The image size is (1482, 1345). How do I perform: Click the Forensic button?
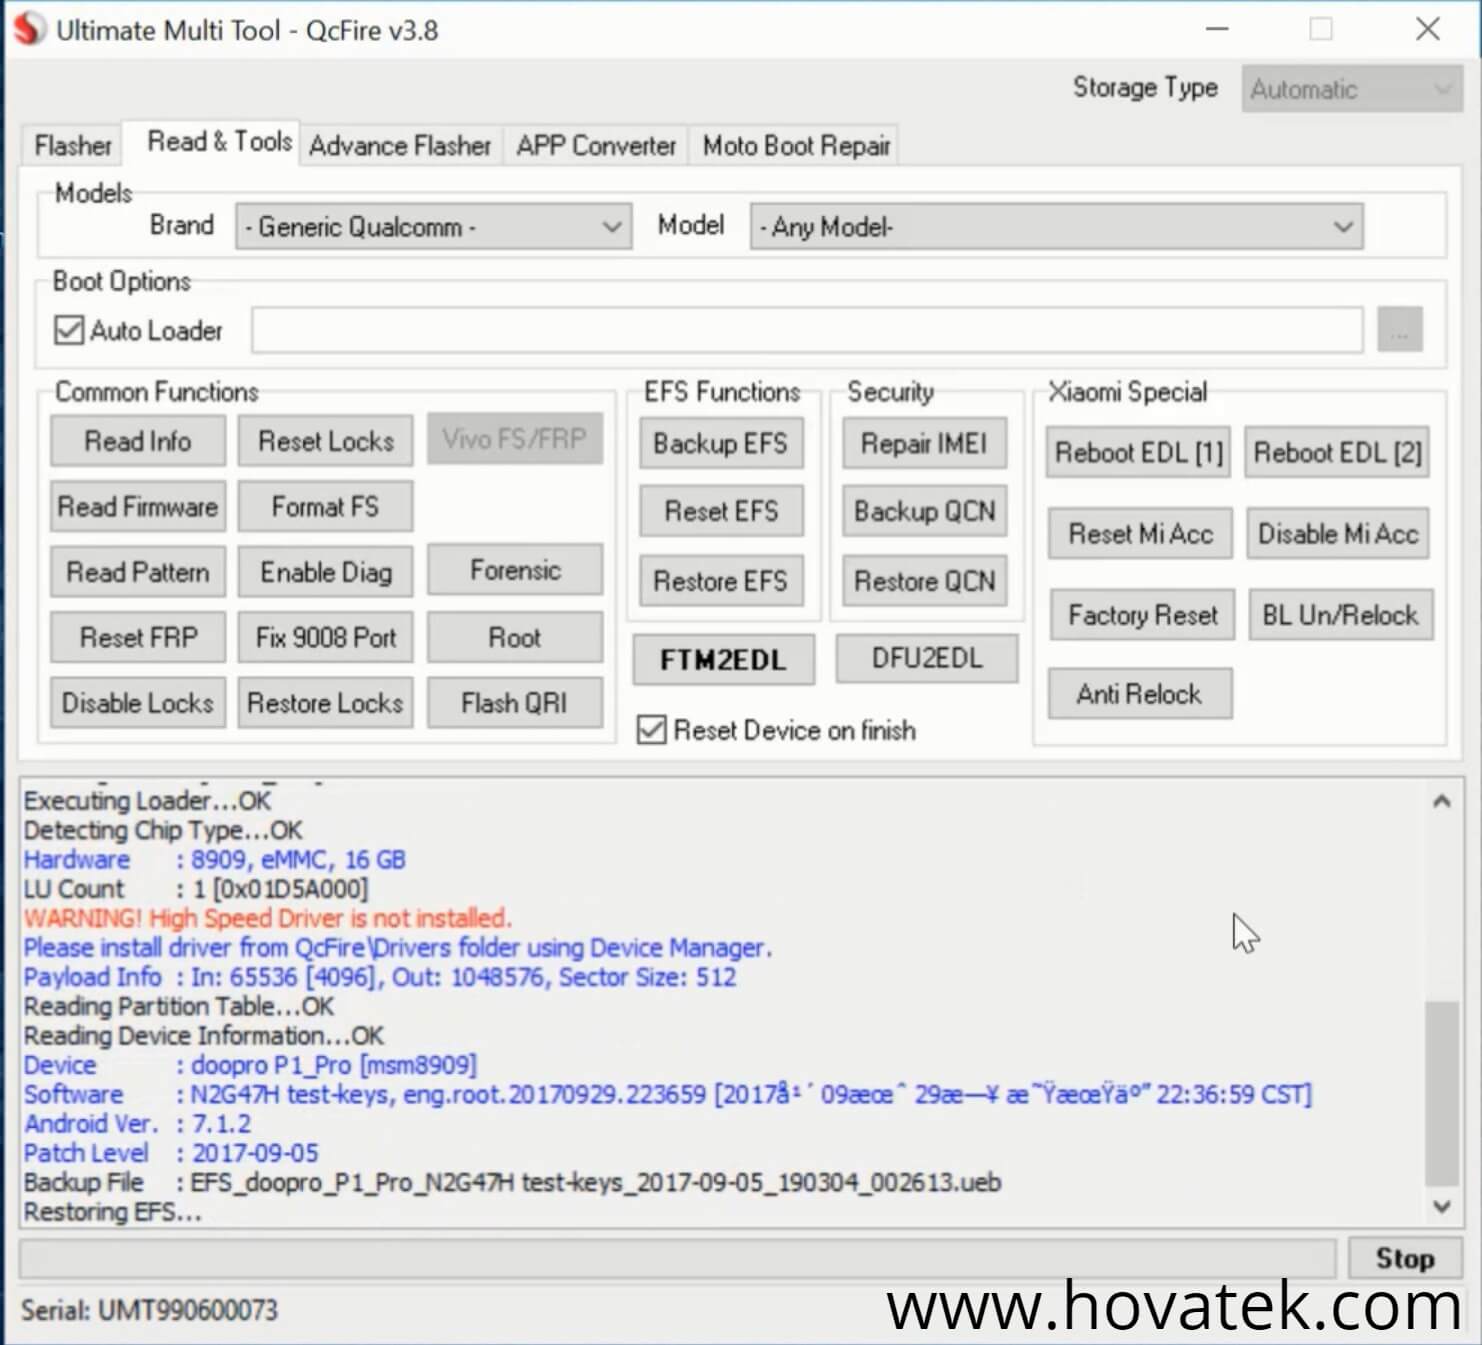click(x=515, y=570)
